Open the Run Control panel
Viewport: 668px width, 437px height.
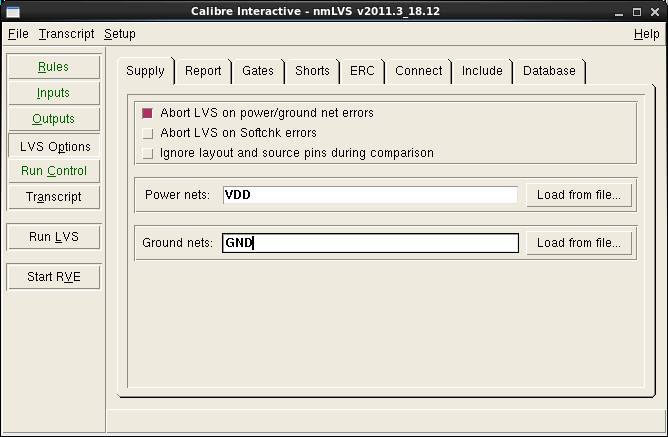click(54, 171)
